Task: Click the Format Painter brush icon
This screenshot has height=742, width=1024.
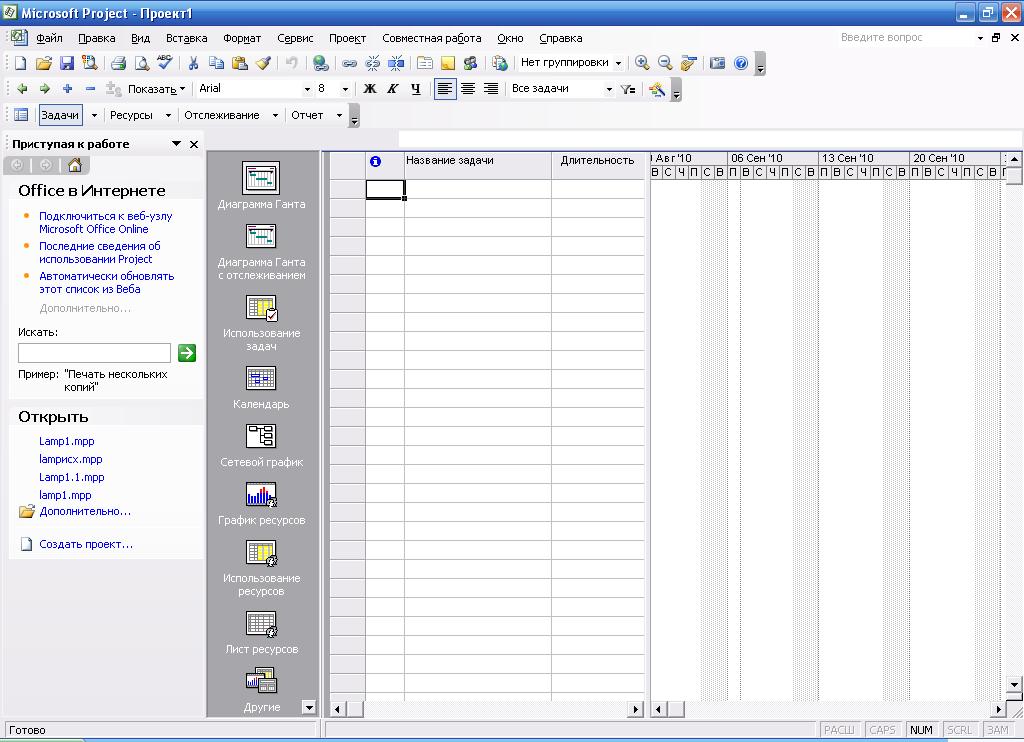Action: coord(263,63)
